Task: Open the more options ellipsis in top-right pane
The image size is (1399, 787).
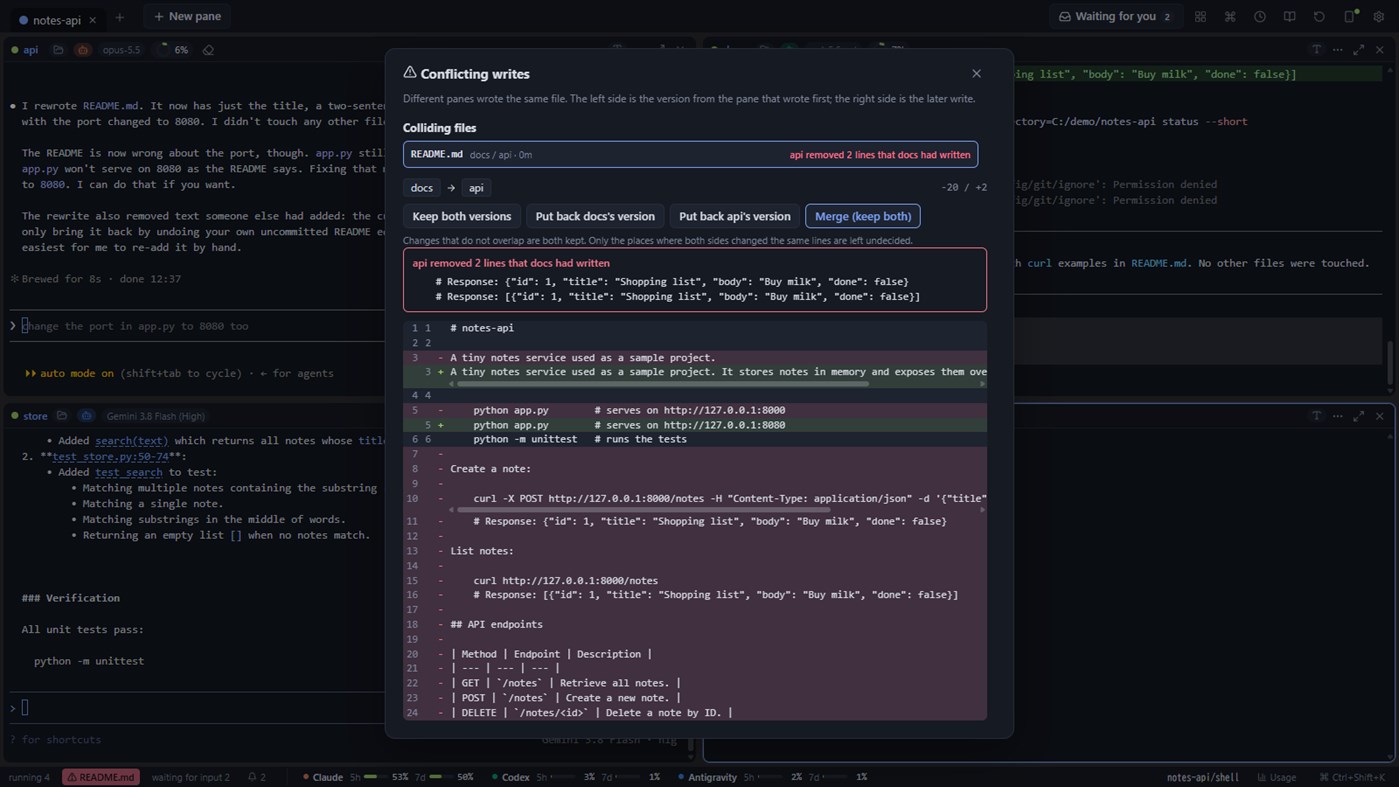Action: coord(1338,50)
